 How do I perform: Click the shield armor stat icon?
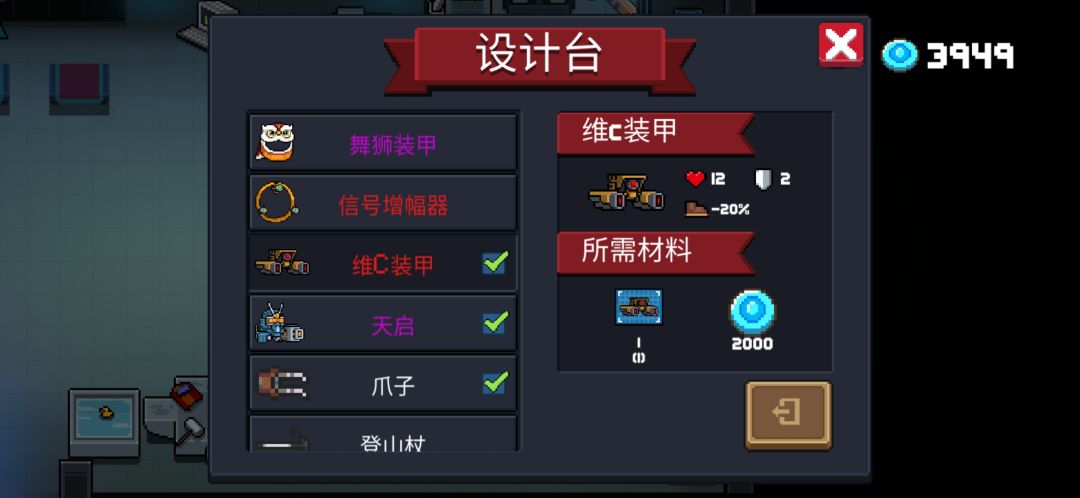coord(762,179)
